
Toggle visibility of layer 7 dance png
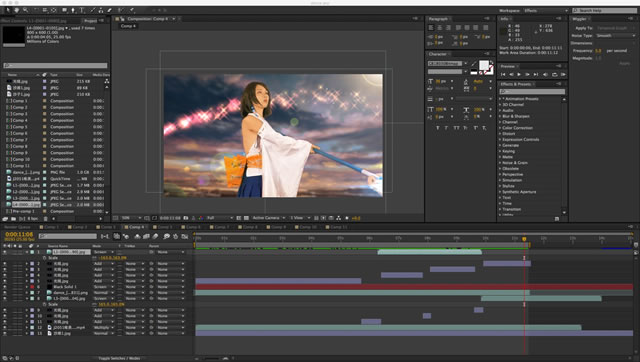pyautogui.click(x=5, y=293)
